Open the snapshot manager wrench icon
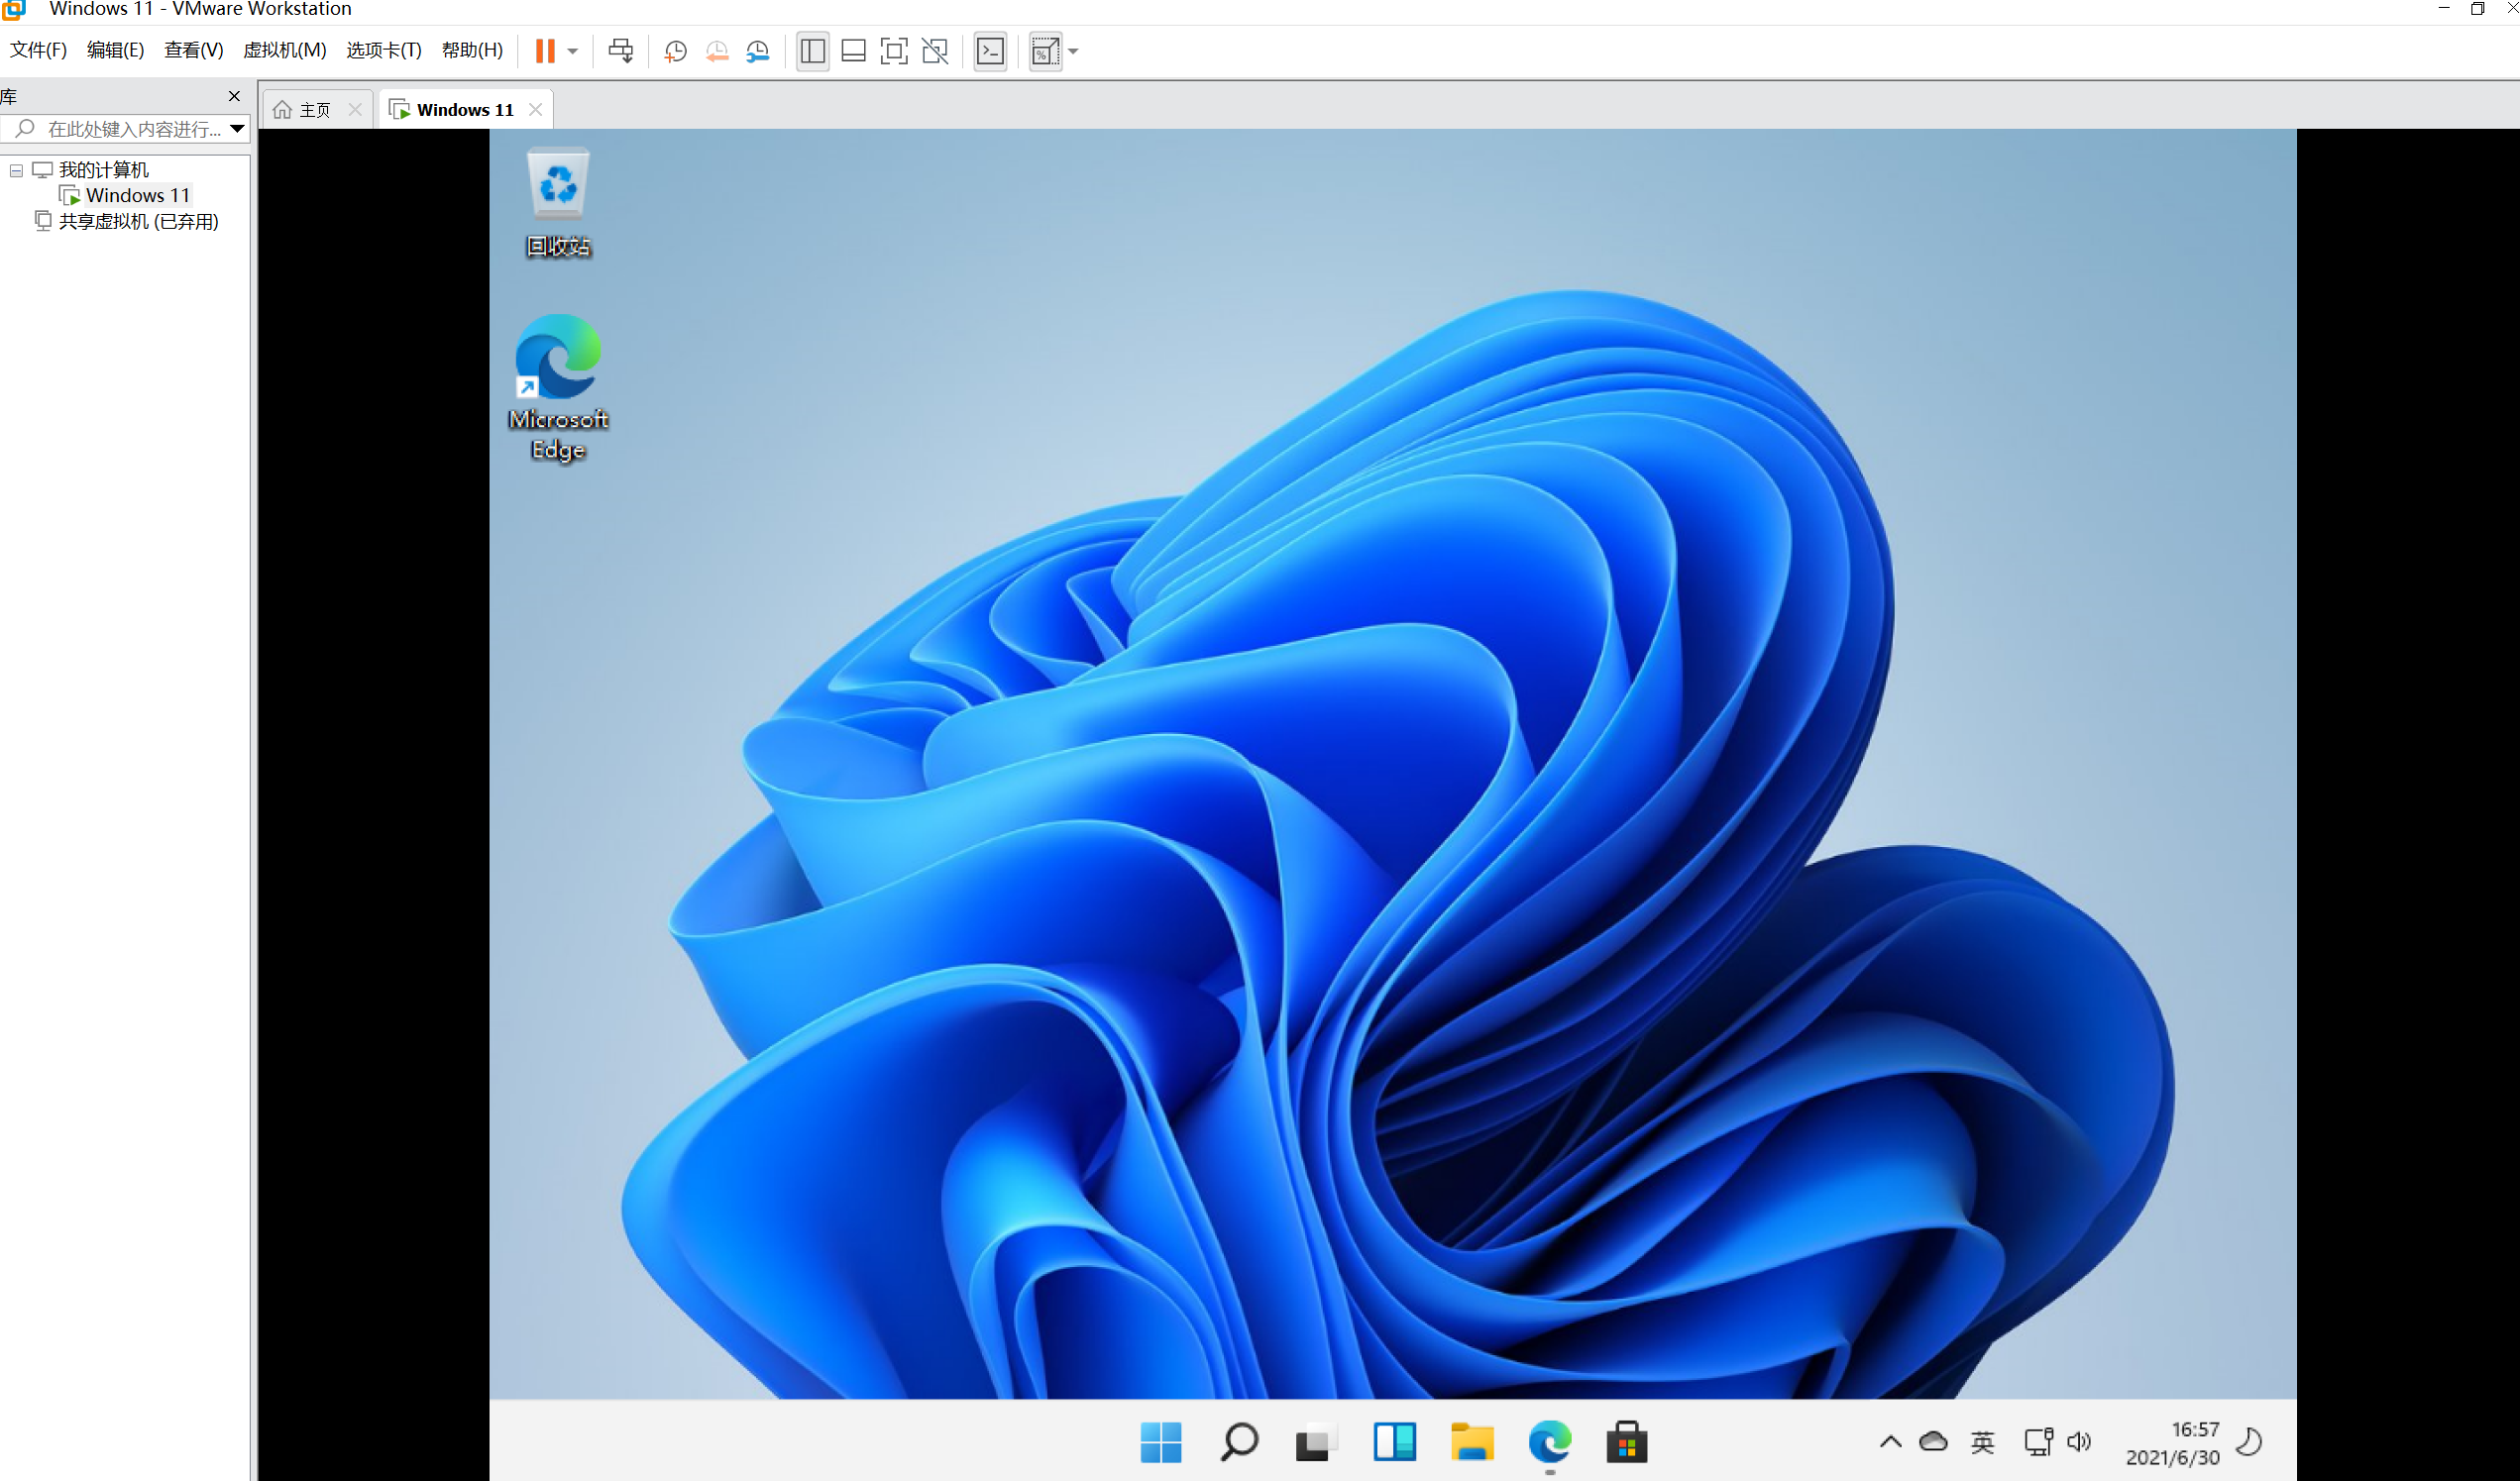Image resolution: width=2520 pixels, height=1481 pixels. tap(758, 51)
